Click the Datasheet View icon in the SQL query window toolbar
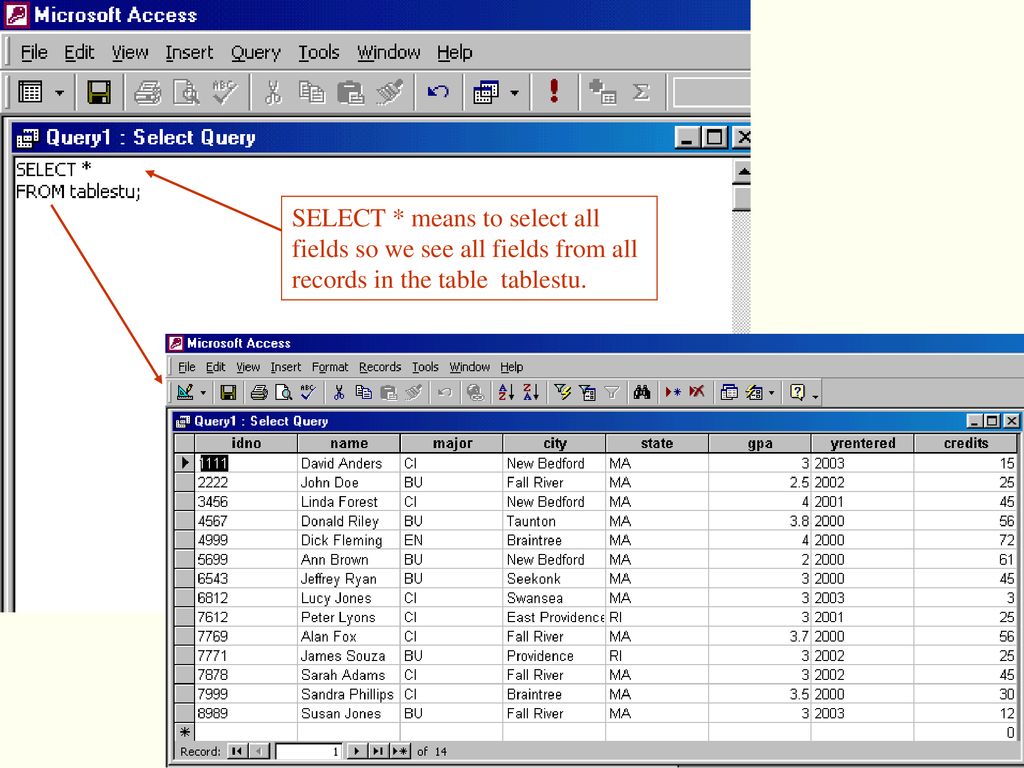 point(30,92)
